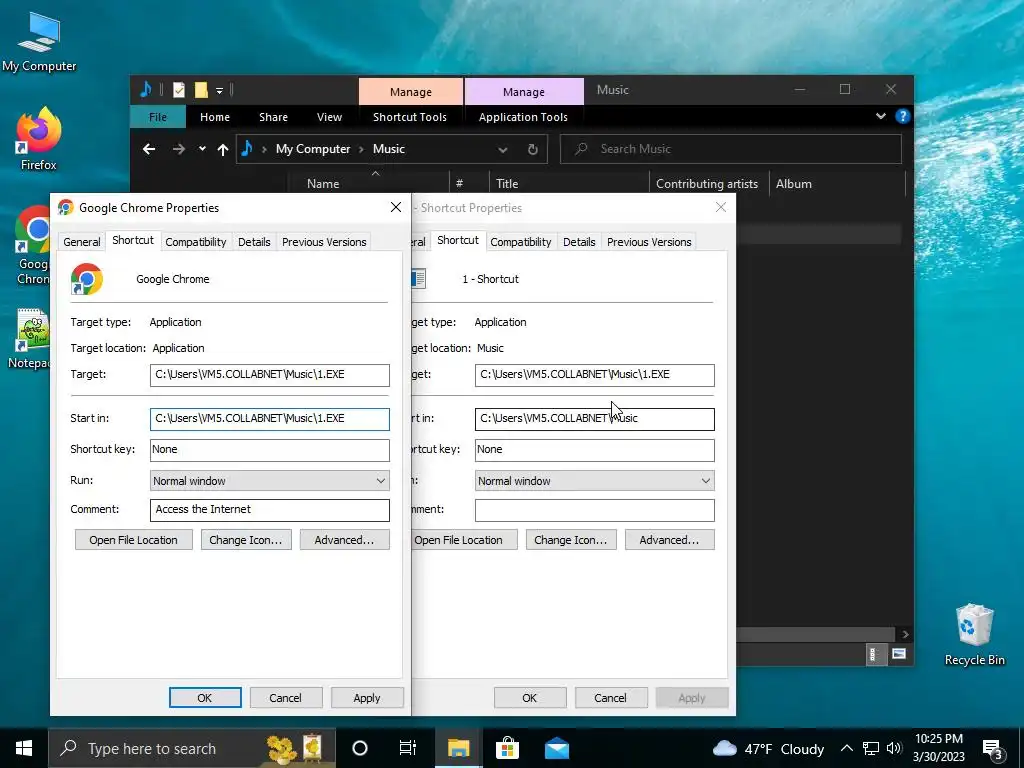Click the Windows Start button
This screenshot has width=1024, height=768.
(x=24, y=748)
